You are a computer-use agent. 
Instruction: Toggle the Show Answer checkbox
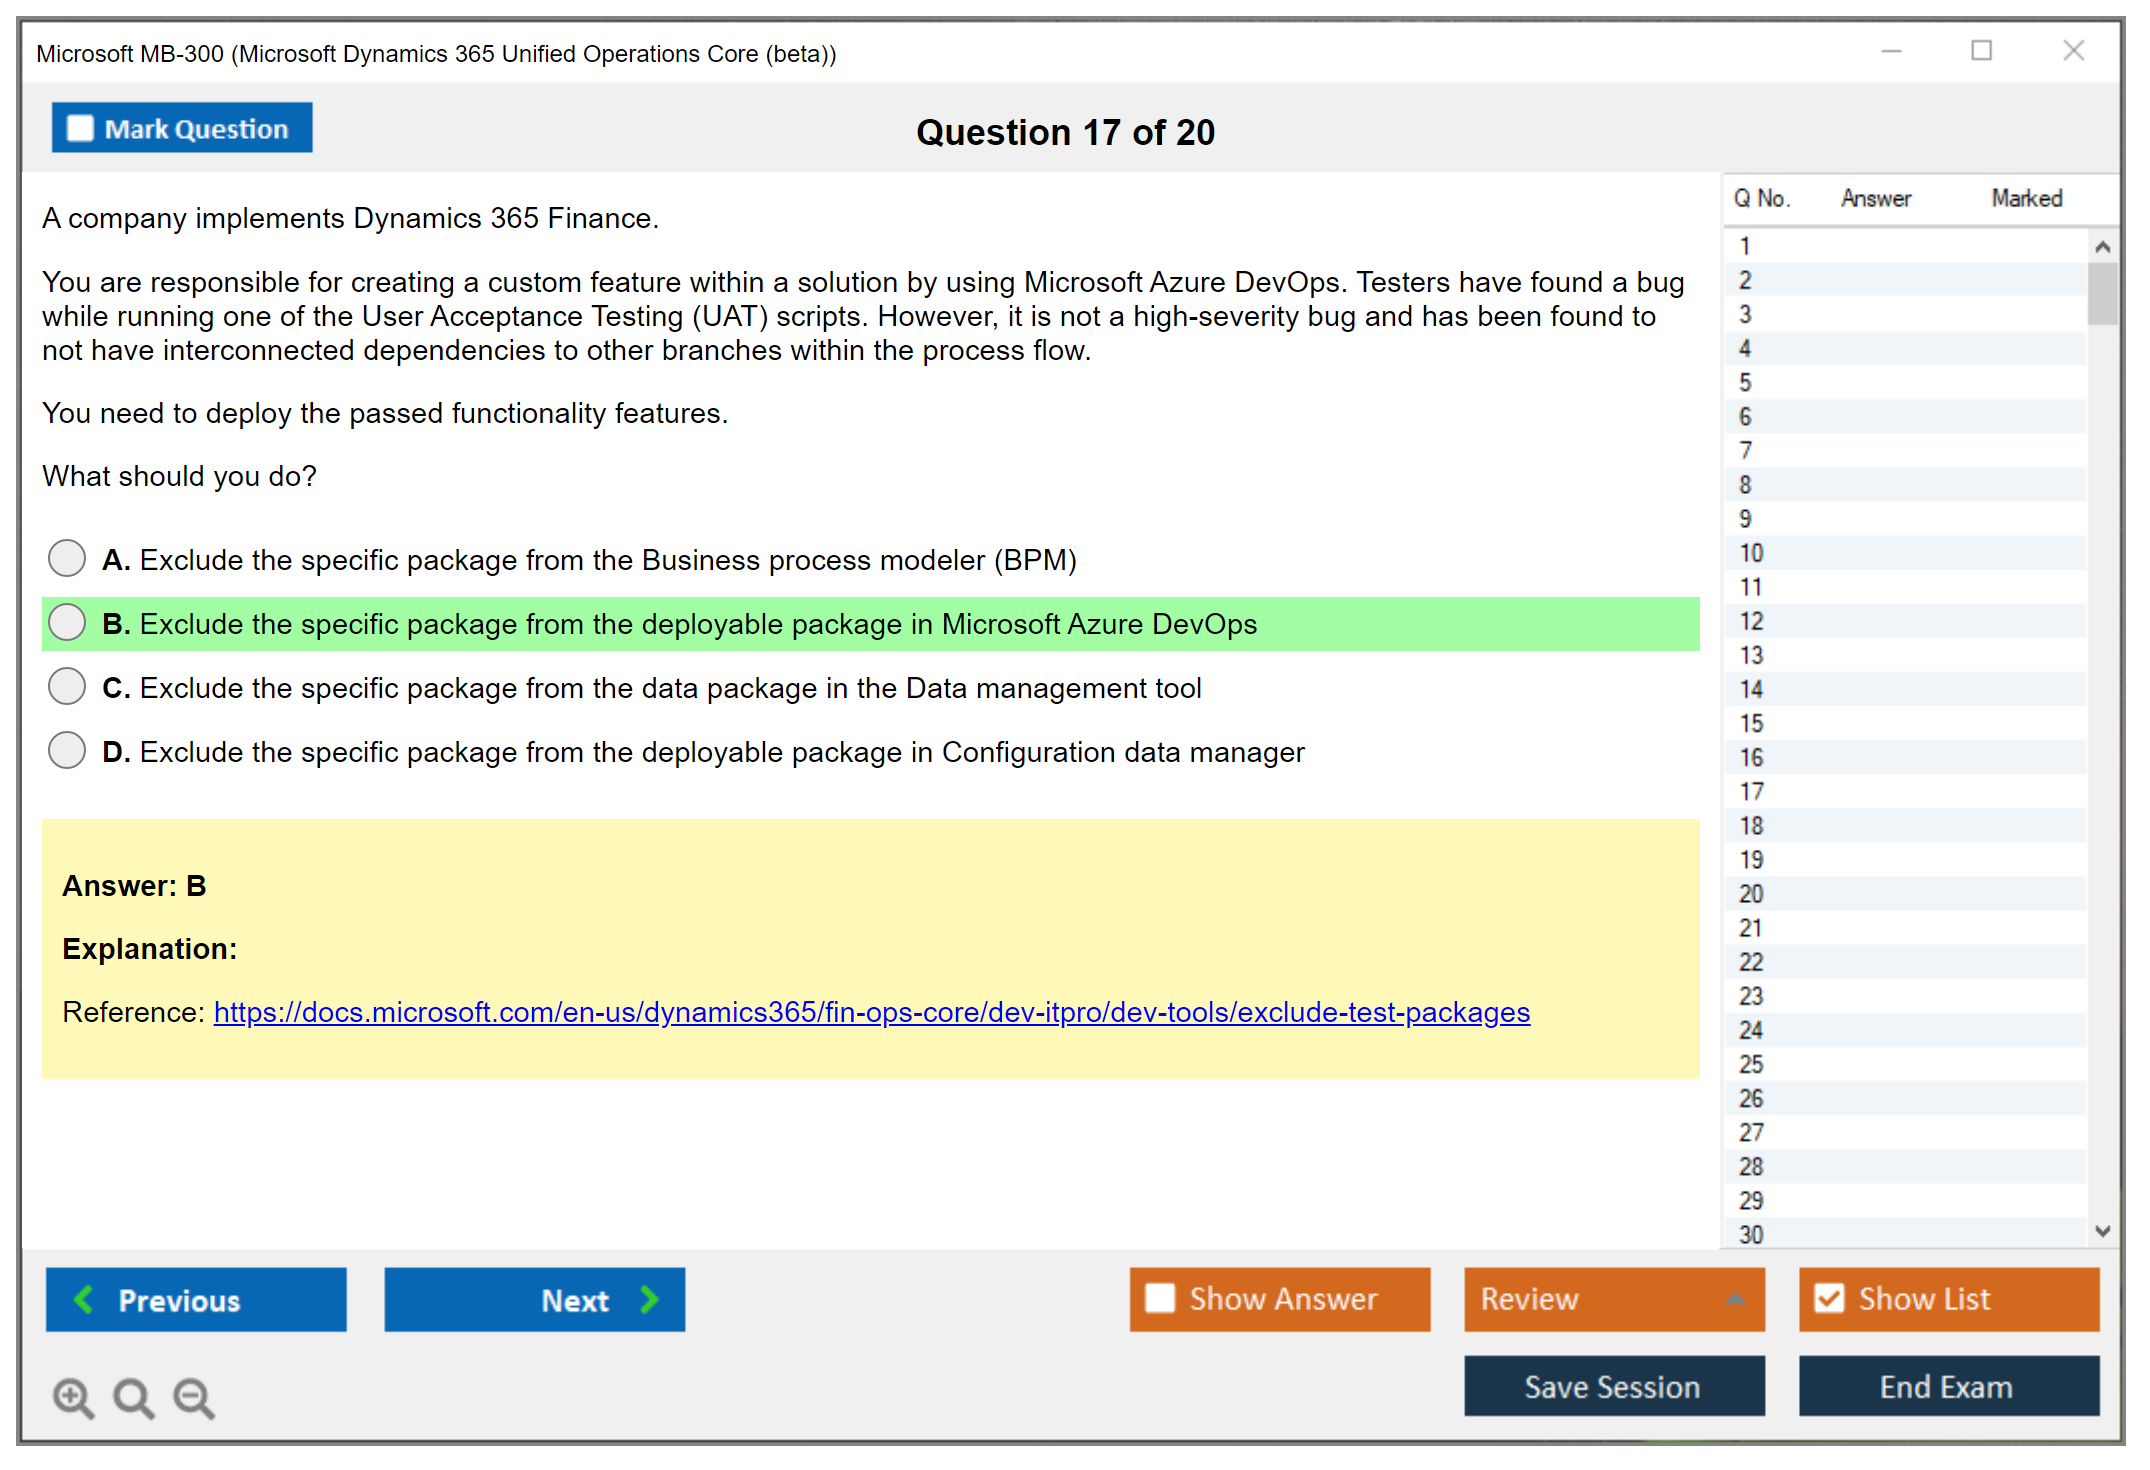(x=1160, y=1298)
